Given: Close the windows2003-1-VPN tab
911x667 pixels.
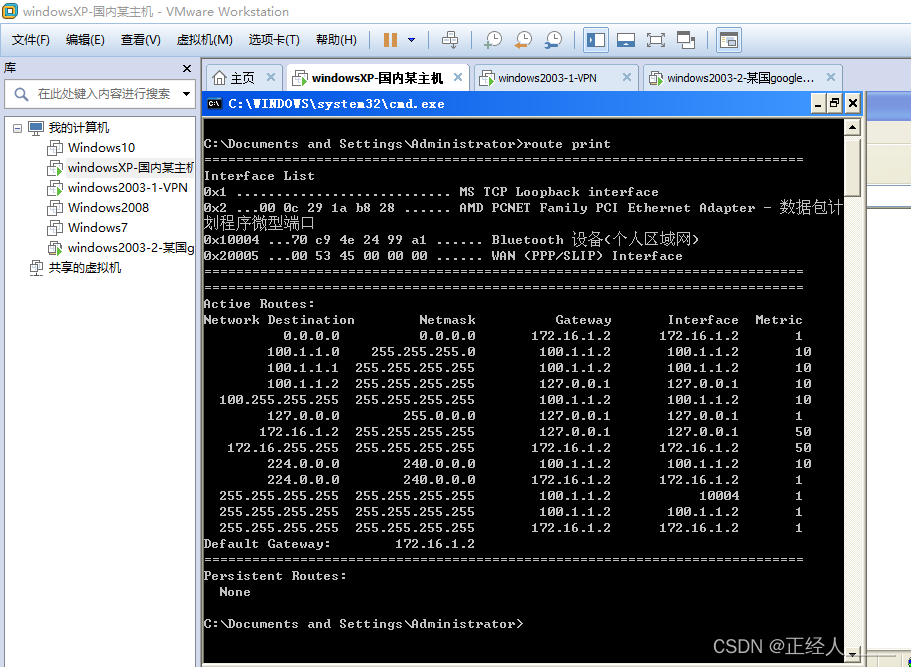Looking at the screenshot, I should point(627,77).
